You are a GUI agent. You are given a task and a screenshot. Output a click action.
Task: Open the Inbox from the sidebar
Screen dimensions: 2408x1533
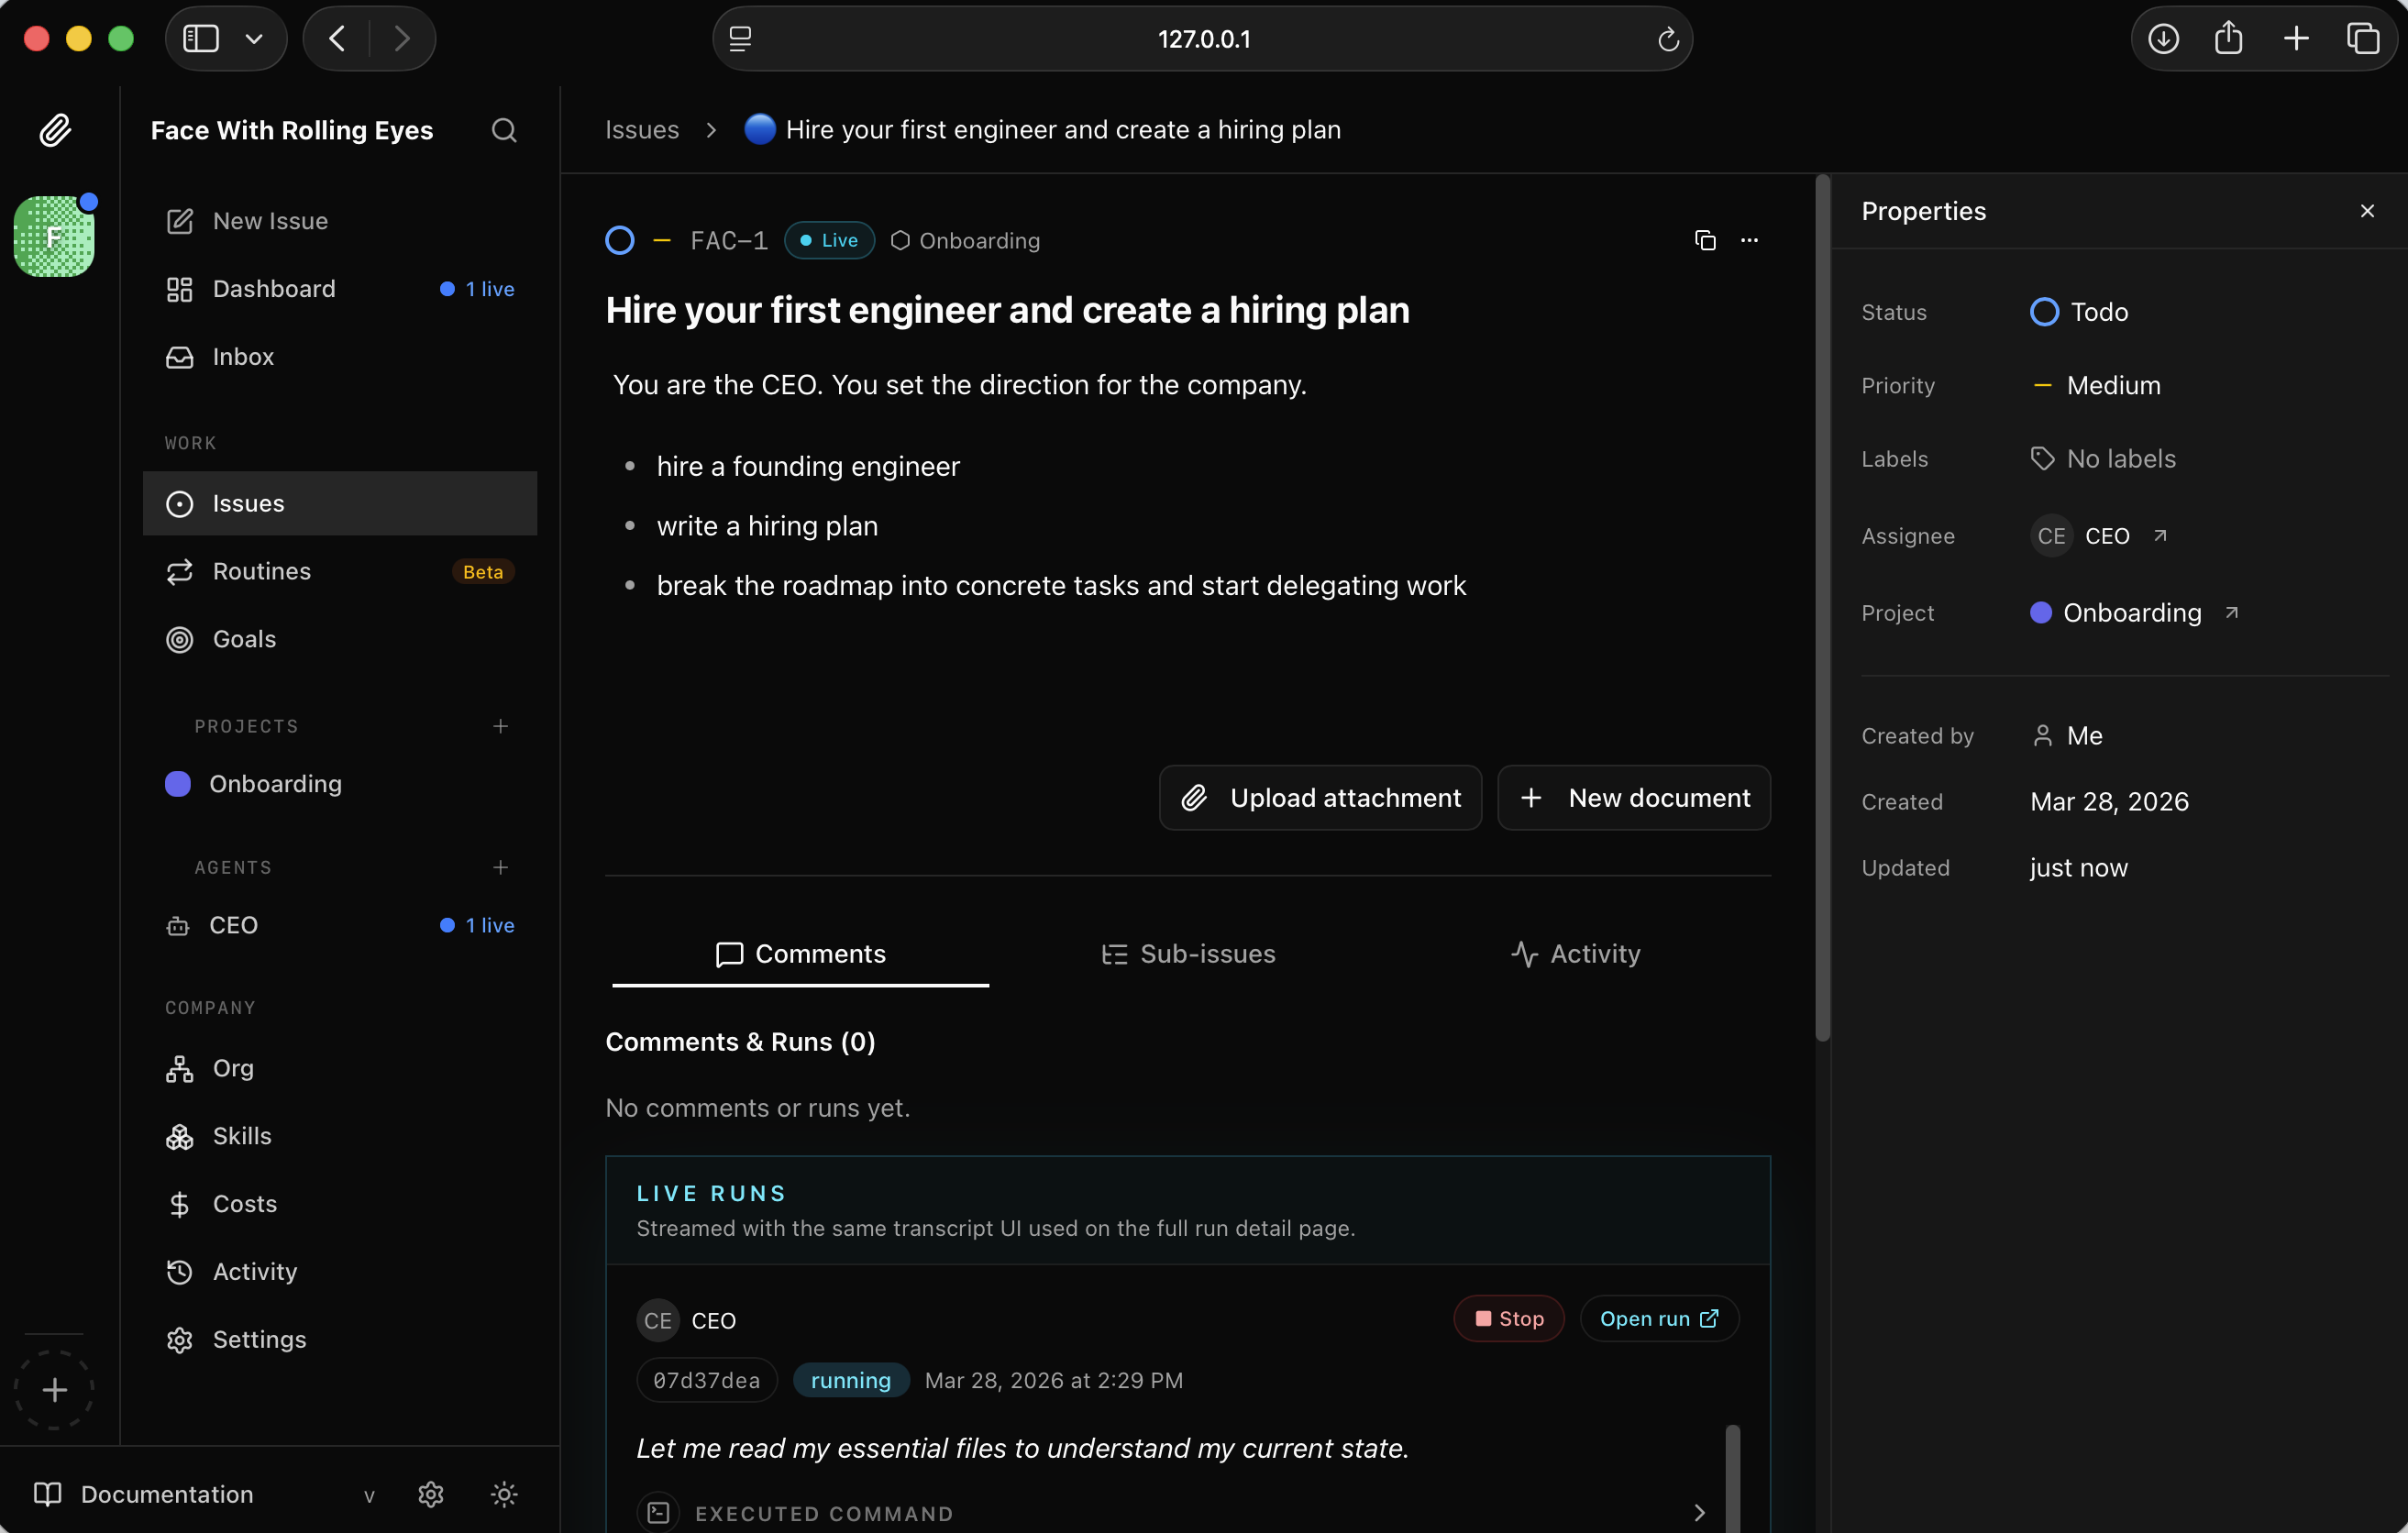243,357
